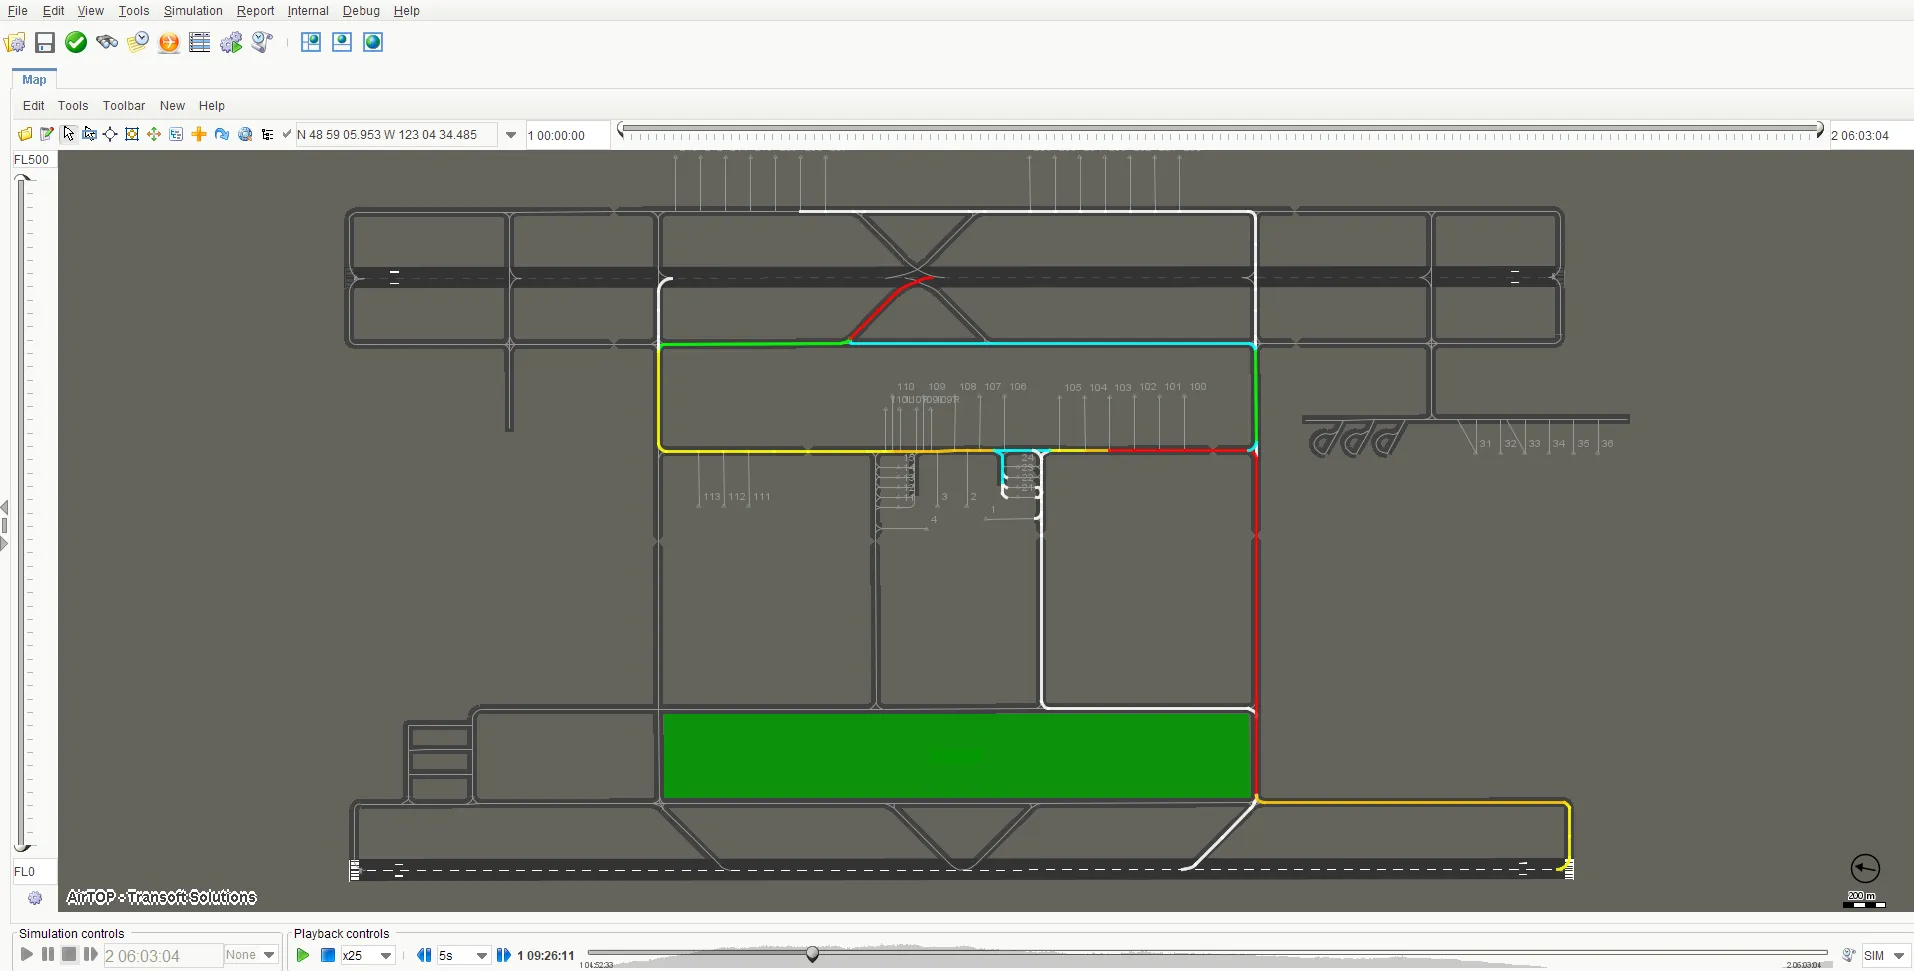Open the Report menu
The height and width of the screenshot is (971, 1914).
click(255, 11)
